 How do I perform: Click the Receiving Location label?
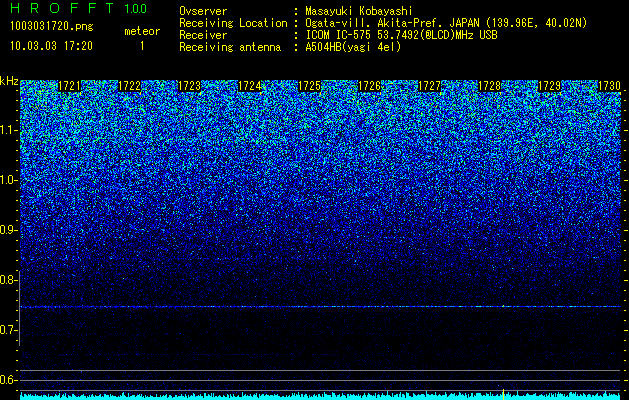pos(233,23)
